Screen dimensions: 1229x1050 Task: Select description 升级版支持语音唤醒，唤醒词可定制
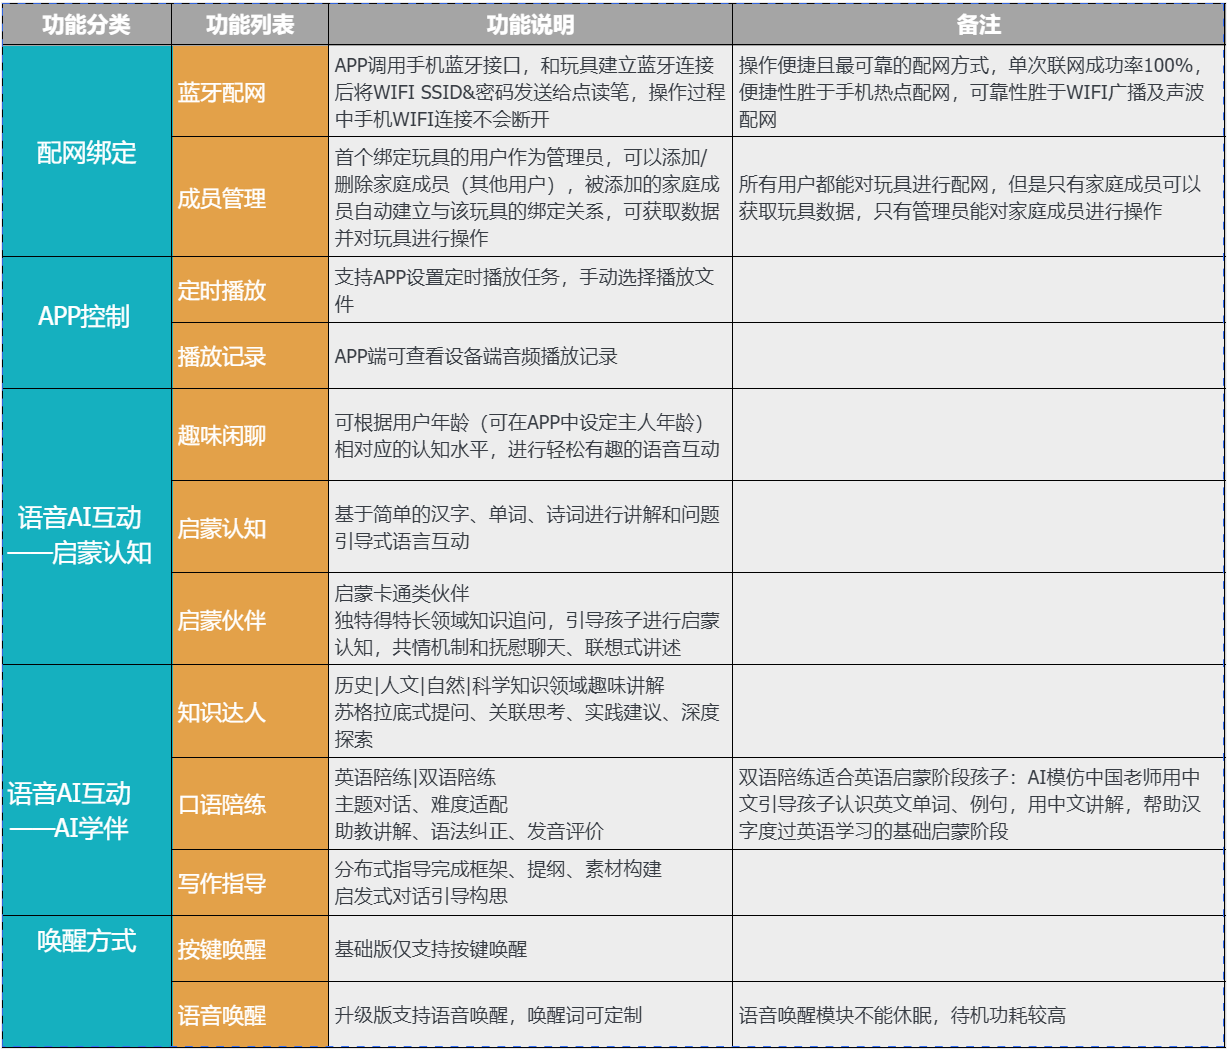pyautogui.click(x=530, y=1014)
